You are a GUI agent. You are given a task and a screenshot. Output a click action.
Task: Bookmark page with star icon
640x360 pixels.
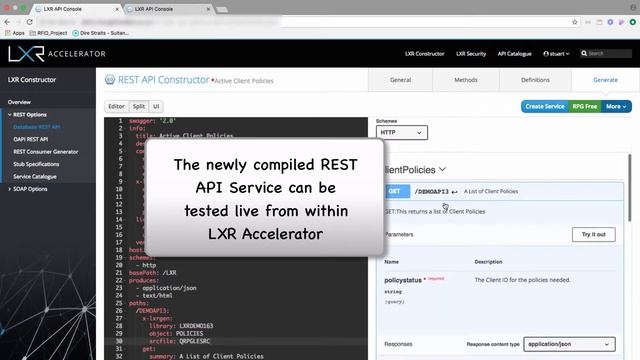[575, 22]
